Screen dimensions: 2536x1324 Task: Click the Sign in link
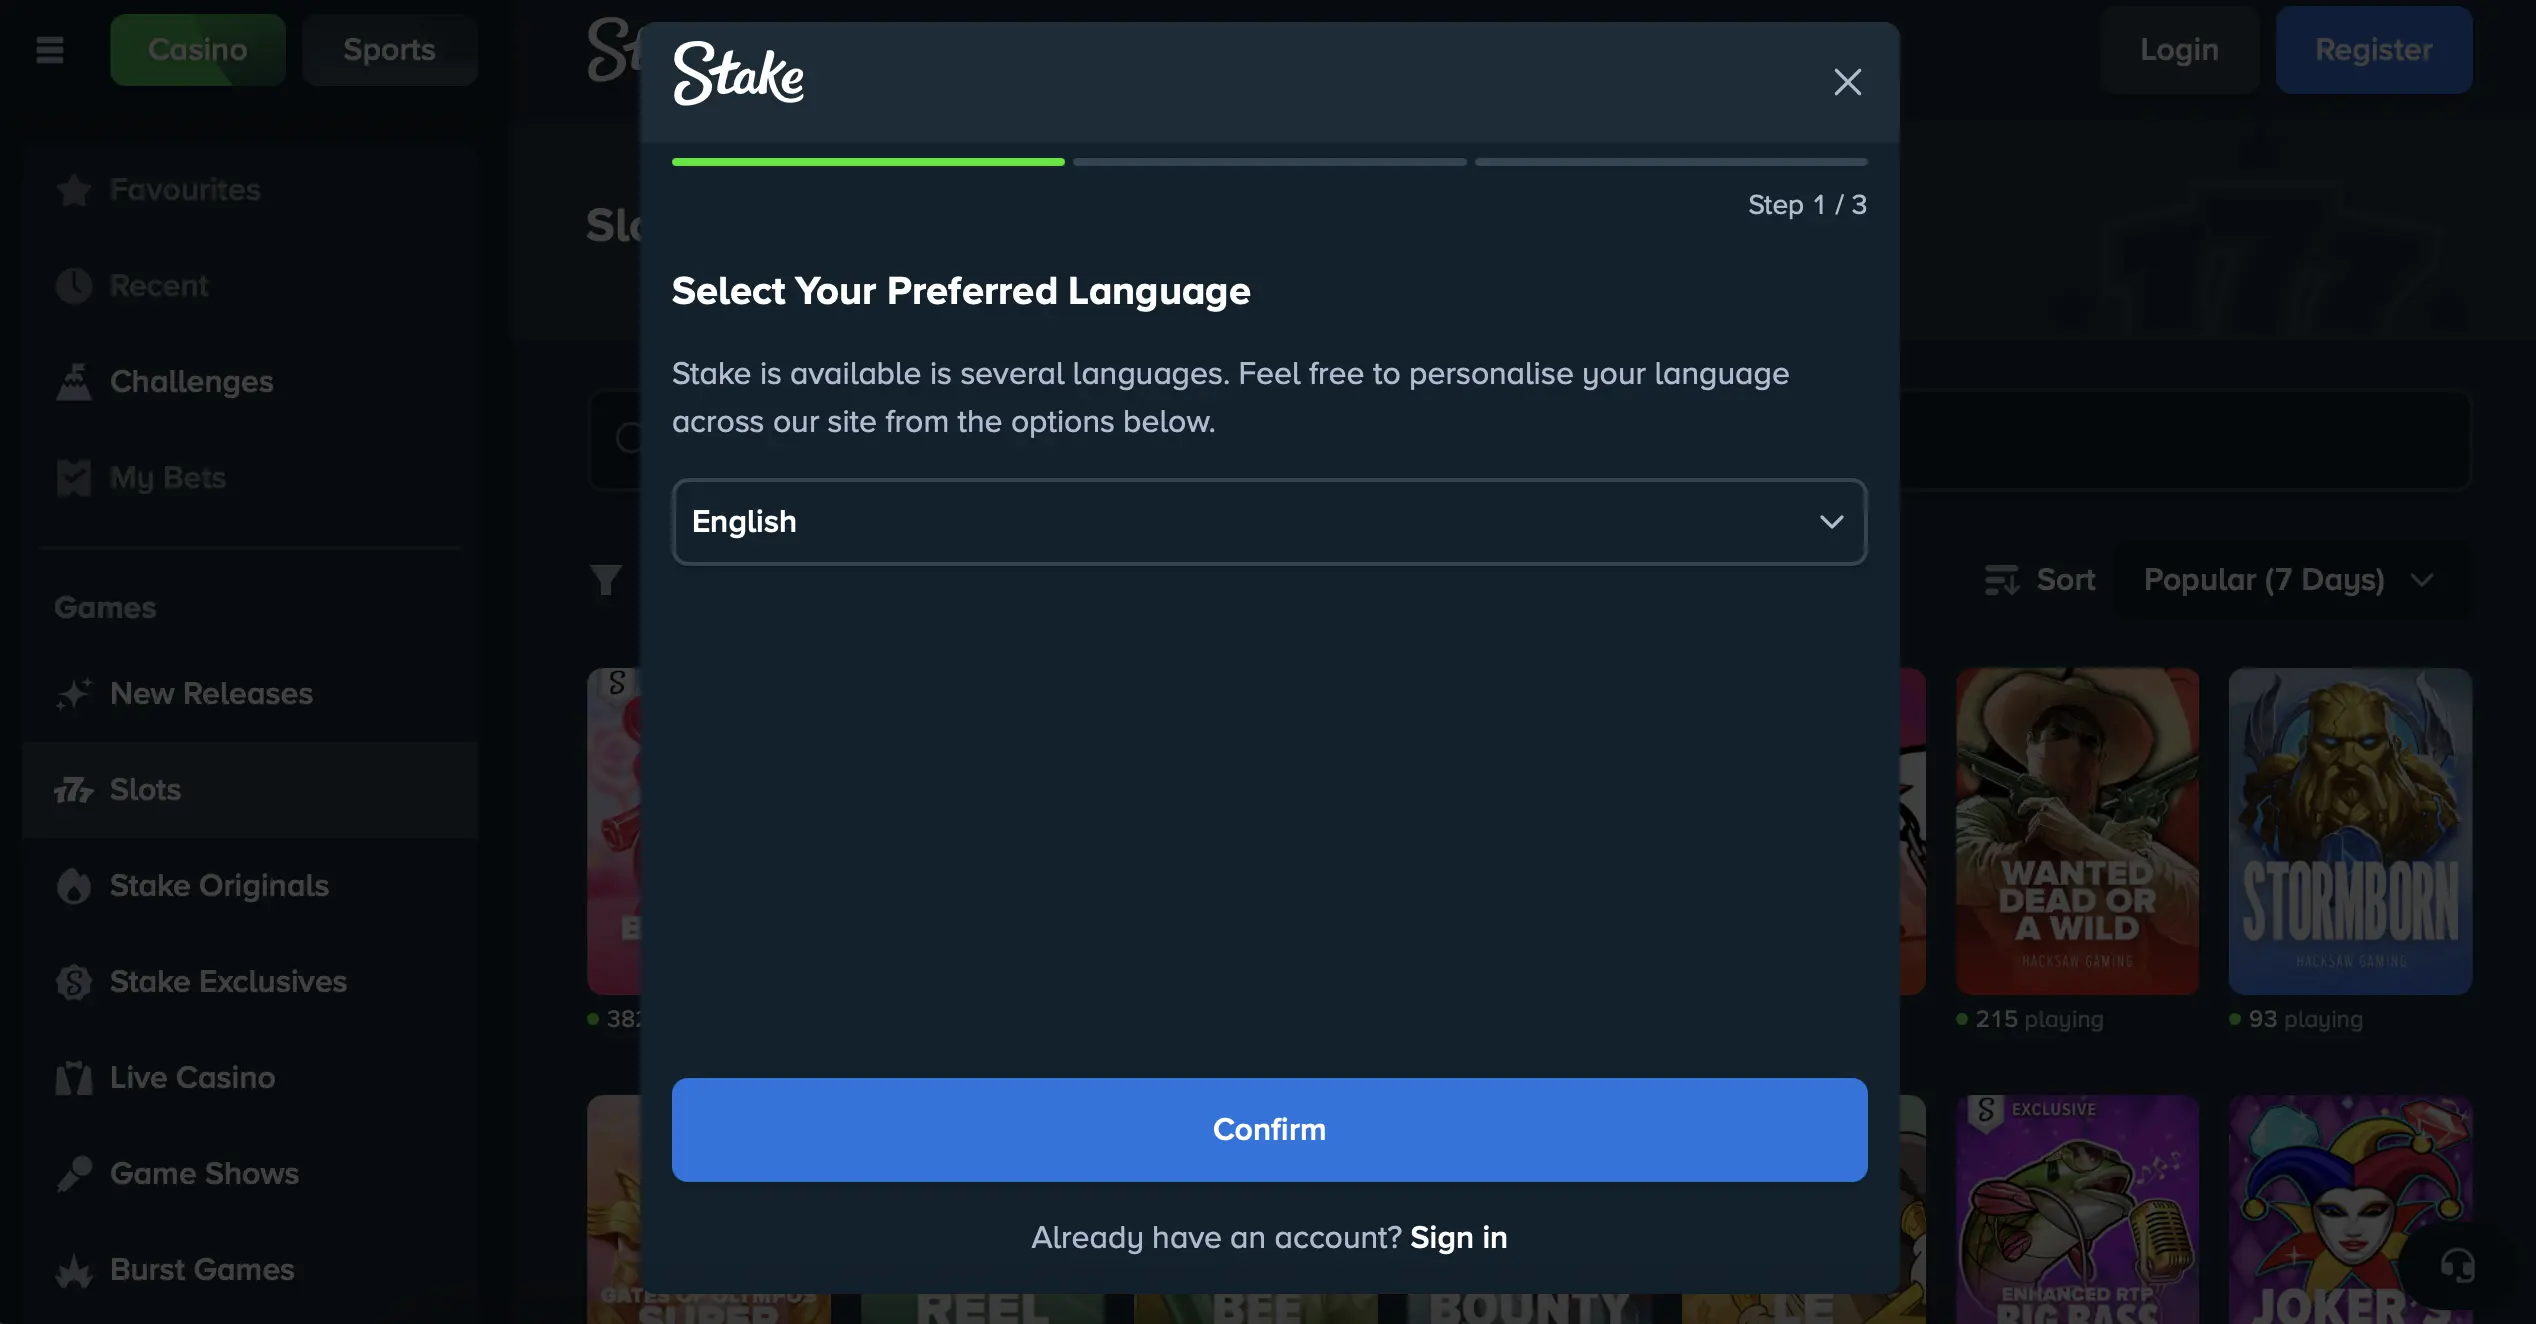(1458, 1238)
